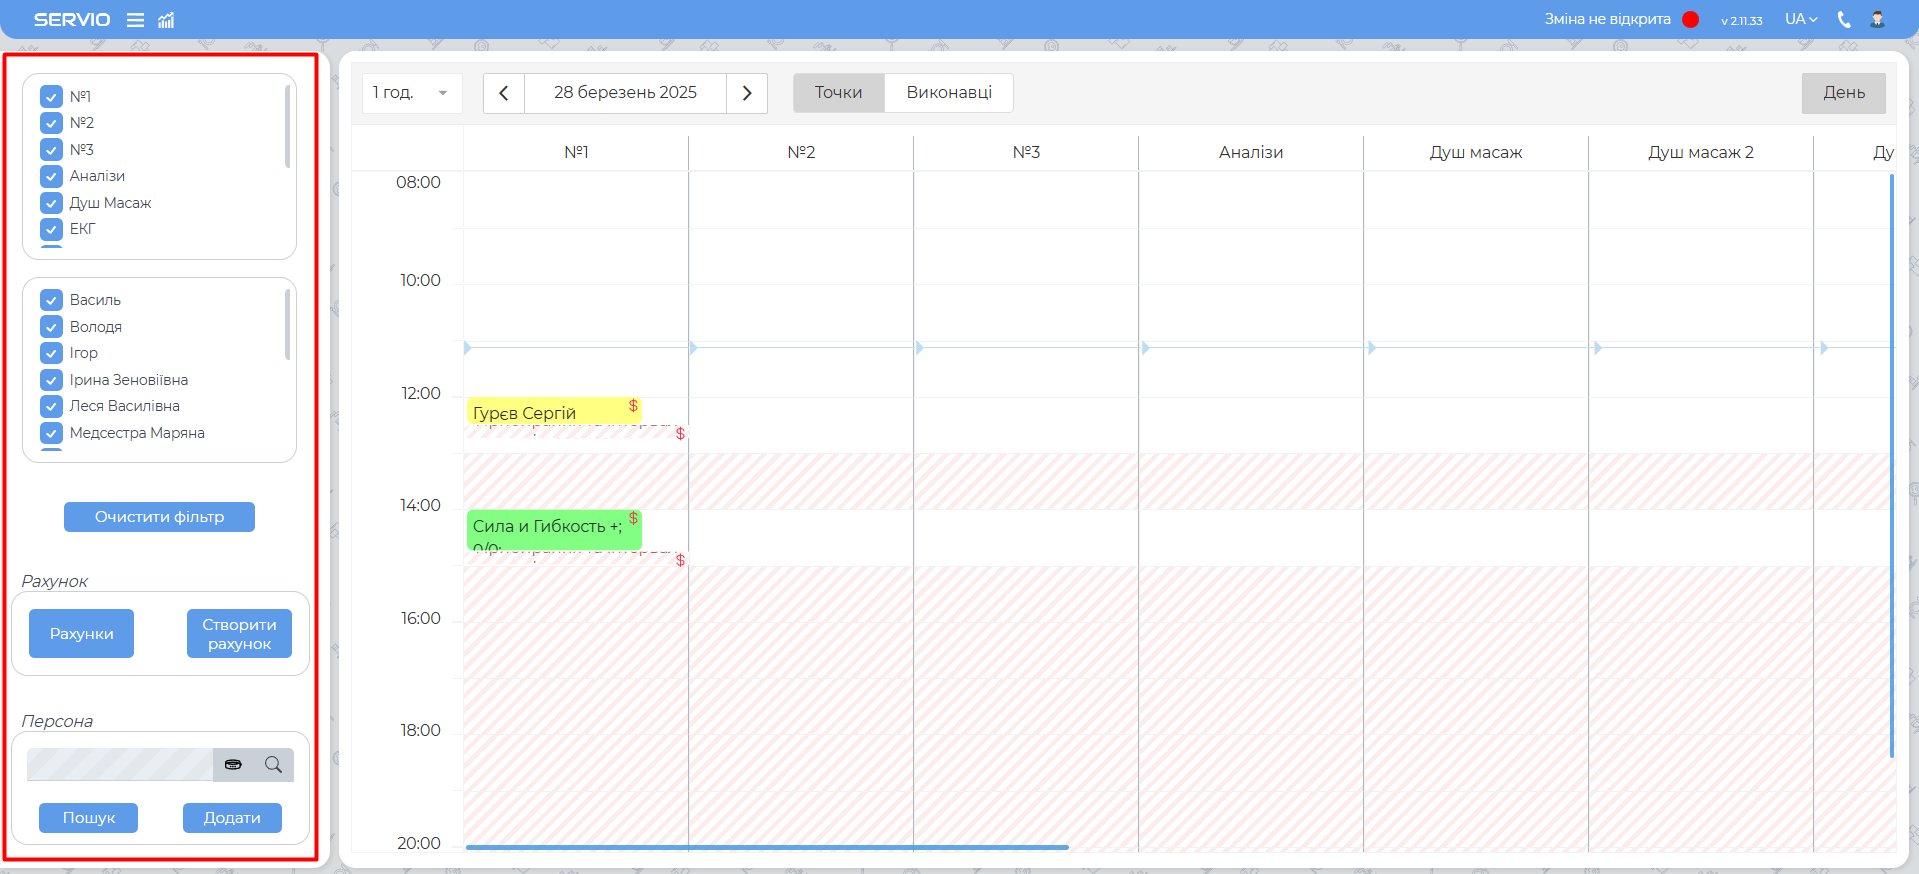Switch to the Виконавці tab
The height and width of the screenshot is (874, 1919).
[948, 93]
